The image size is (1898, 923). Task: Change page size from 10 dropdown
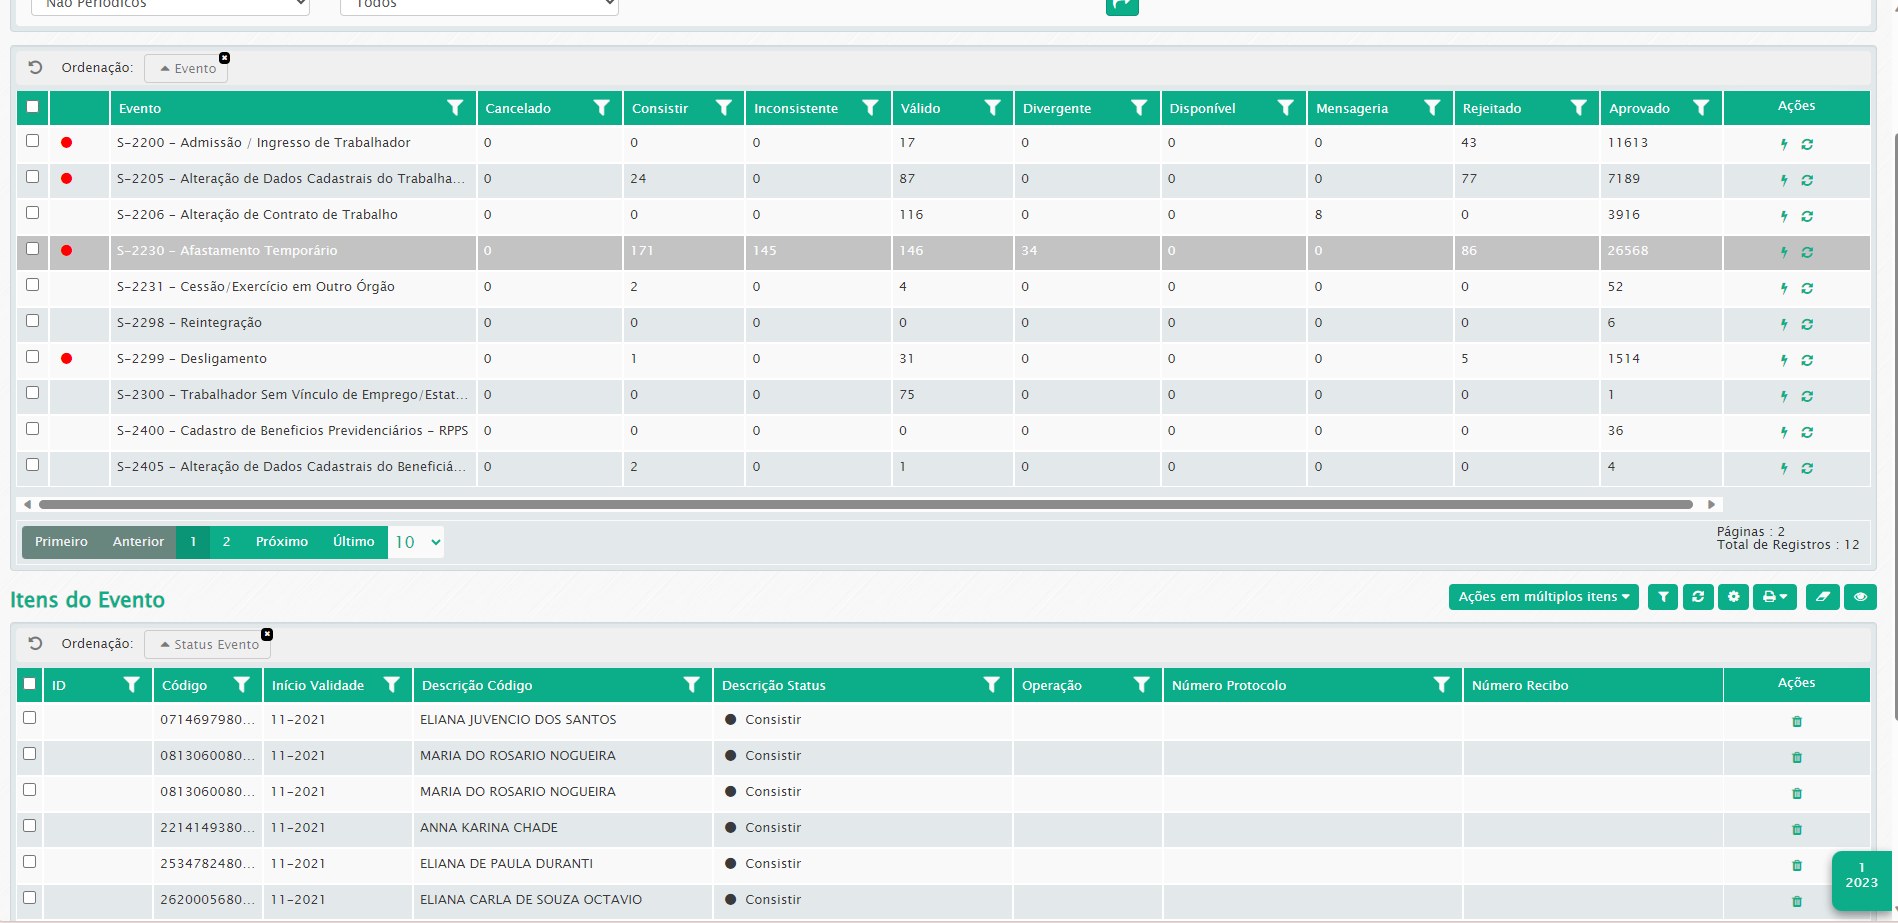click(x=416, y=542)
